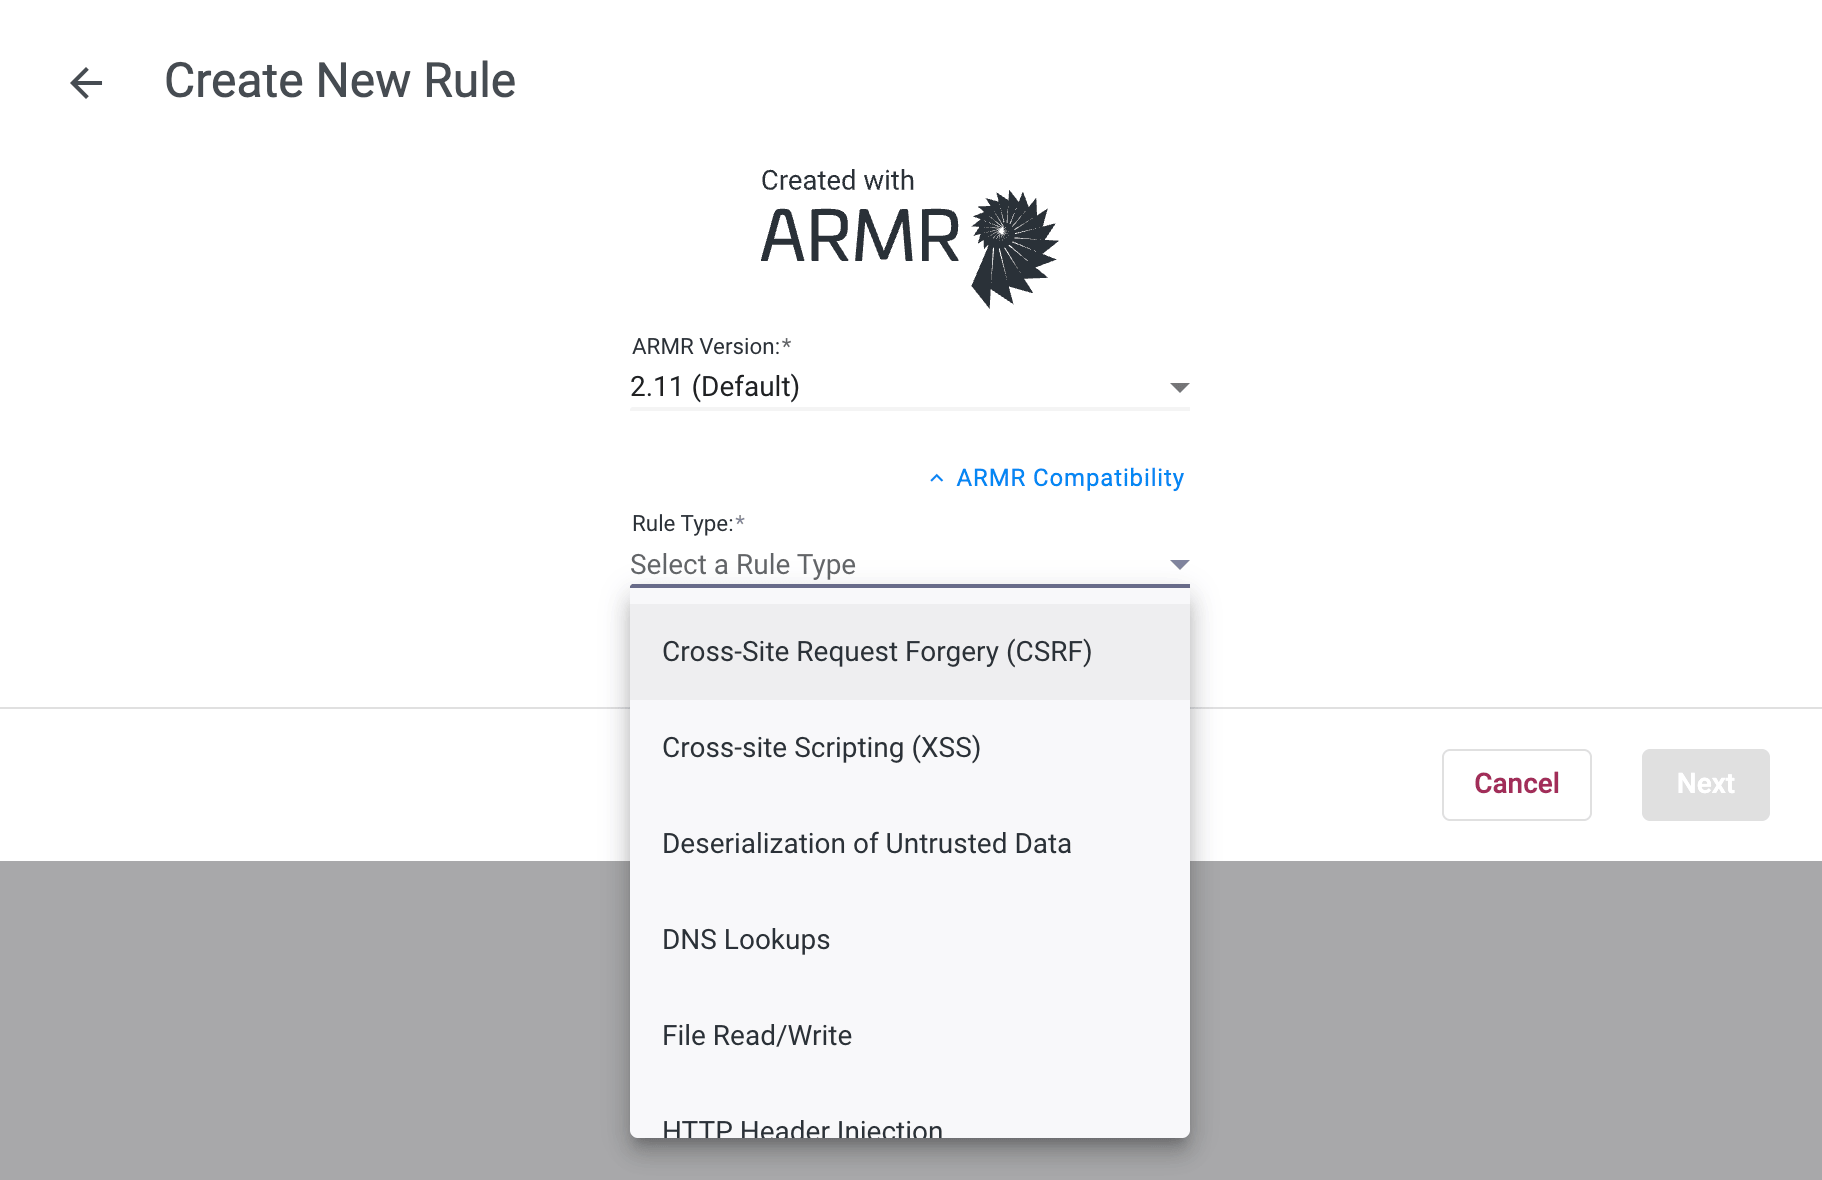Click the ARMR logo emblem
This screenshot has width=1822, height=1180.
pos(1014,248)
